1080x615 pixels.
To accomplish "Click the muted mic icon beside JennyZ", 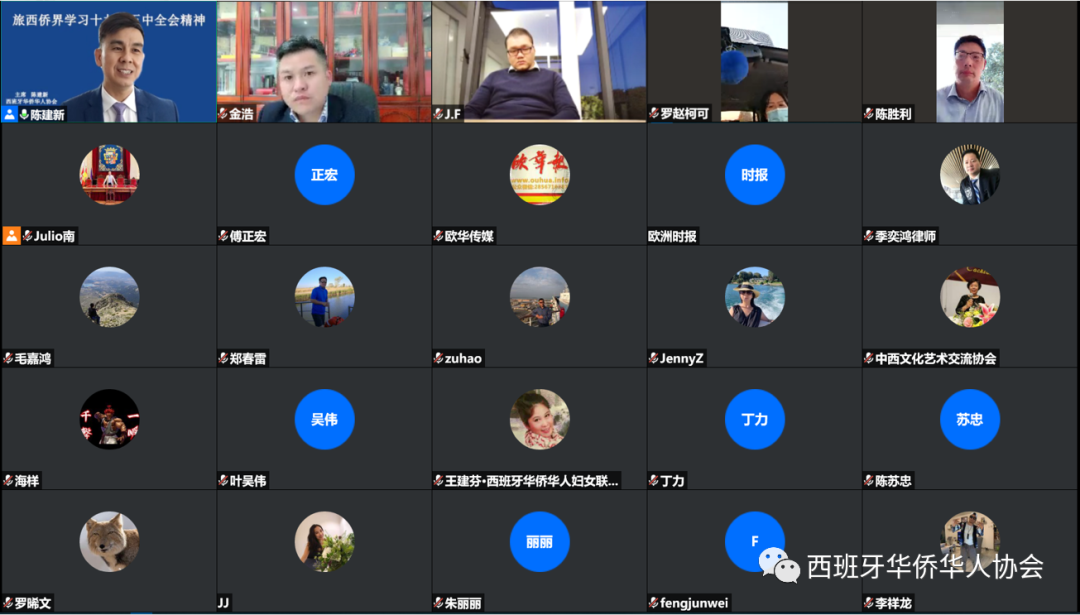I will [653, 358].
